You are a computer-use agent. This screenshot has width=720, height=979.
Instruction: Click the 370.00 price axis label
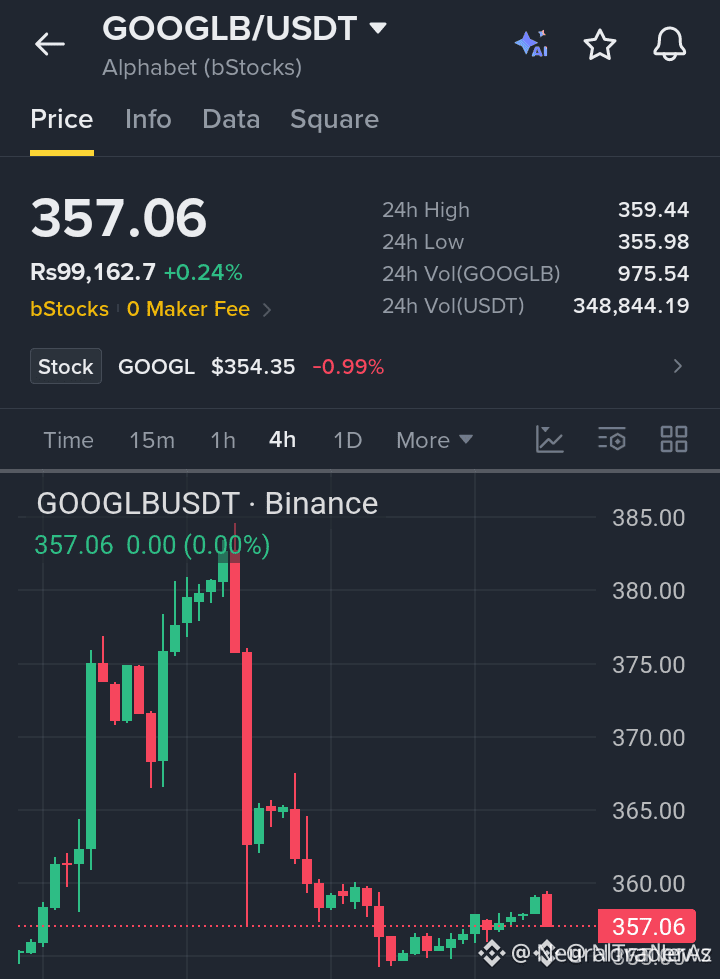(648, 737)
